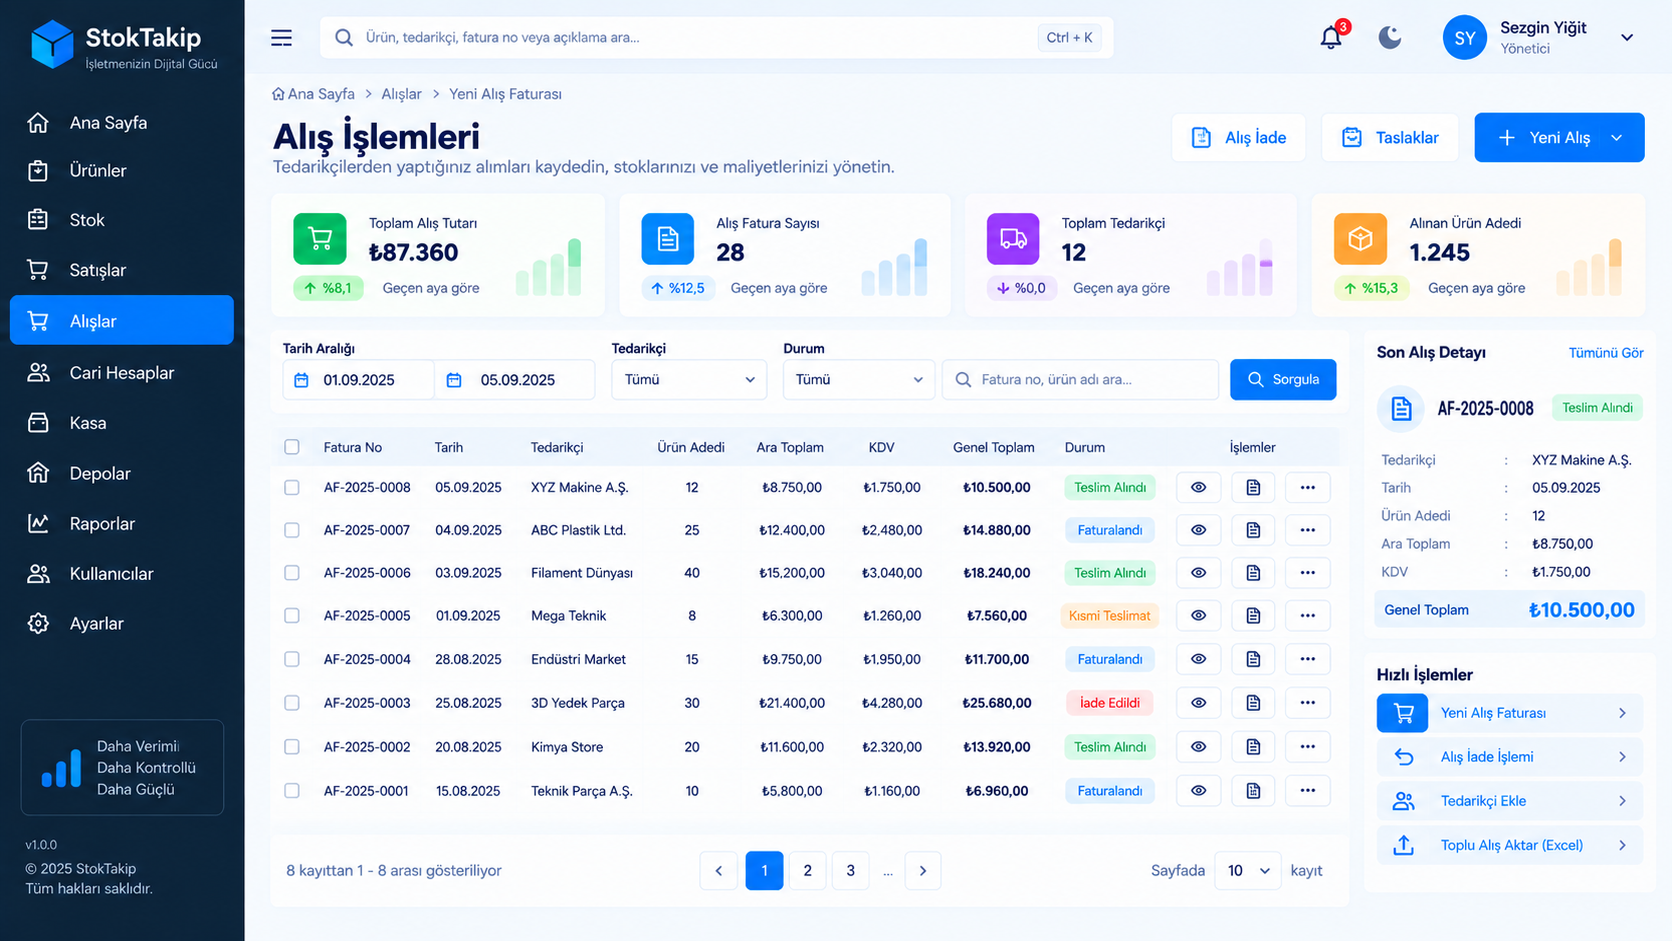View details of invoice AF-2025-0005
The width and height of the screenshot is (1672, 941).
pyautogui.click(x=1198, y=616)
